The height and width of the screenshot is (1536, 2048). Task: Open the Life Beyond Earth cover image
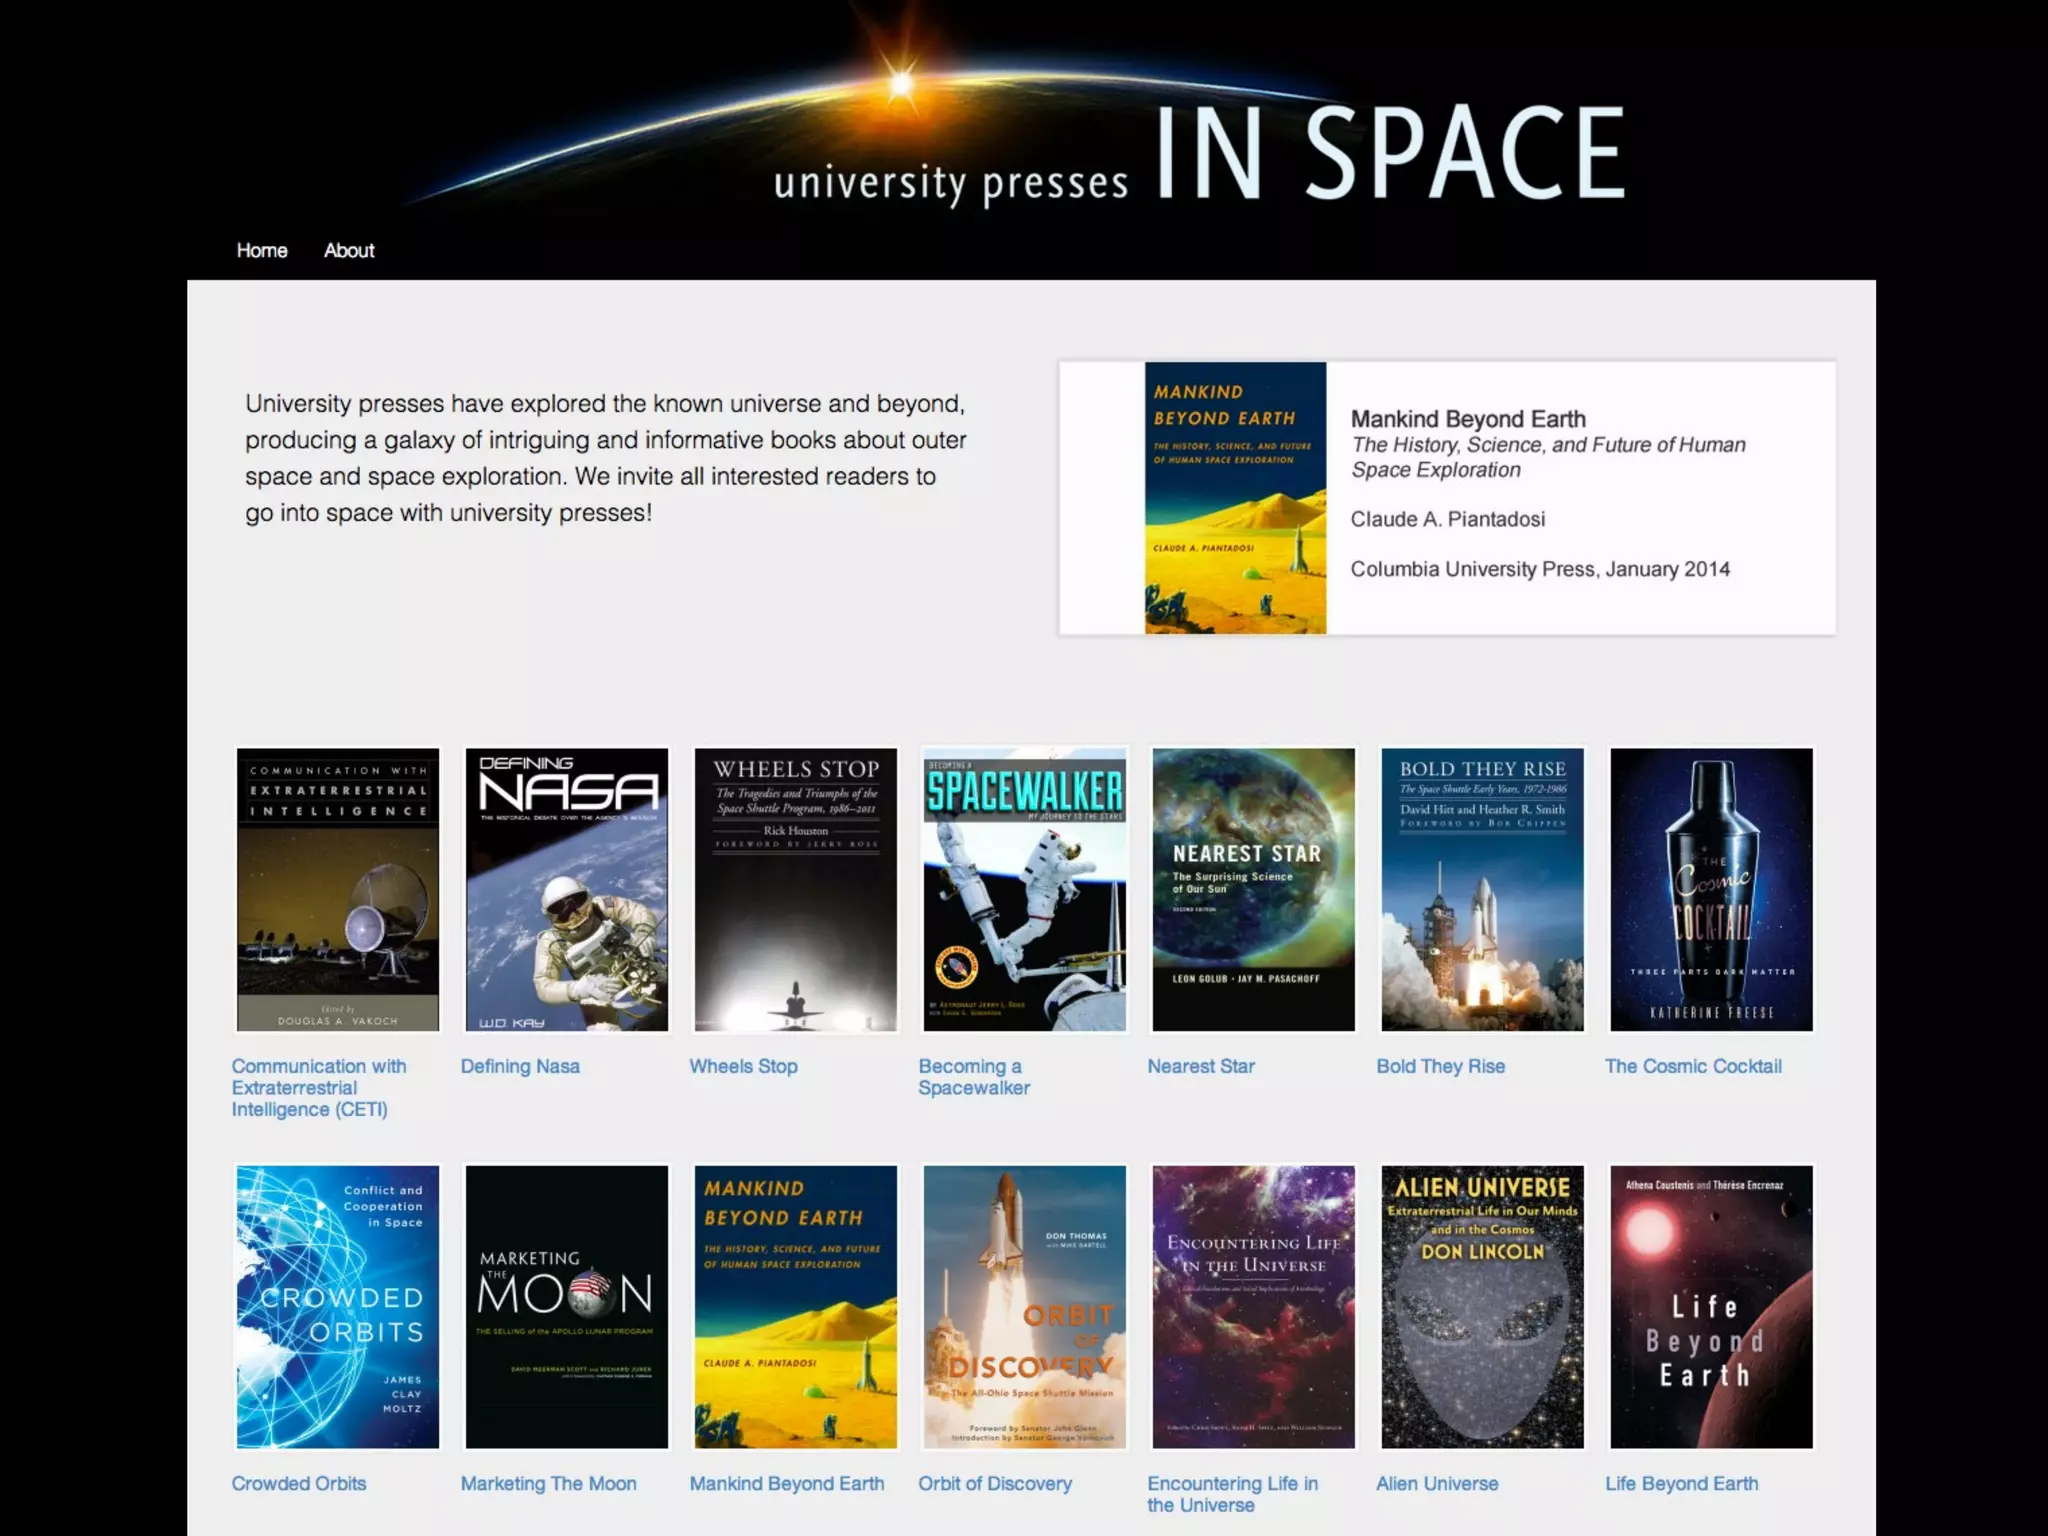point(1711,1306)
